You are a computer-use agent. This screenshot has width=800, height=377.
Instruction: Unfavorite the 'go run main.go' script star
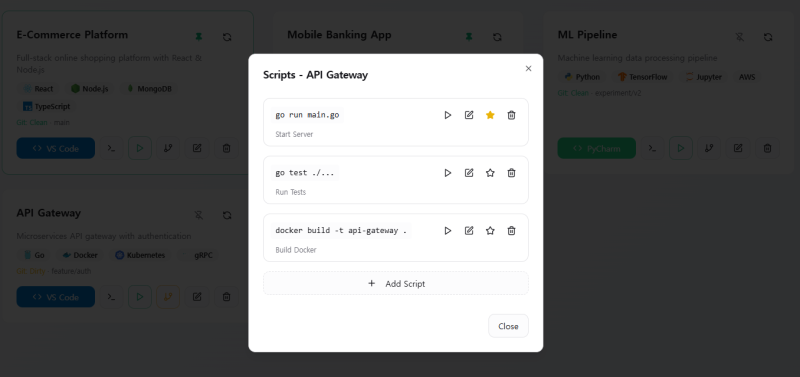pos(490,115)
